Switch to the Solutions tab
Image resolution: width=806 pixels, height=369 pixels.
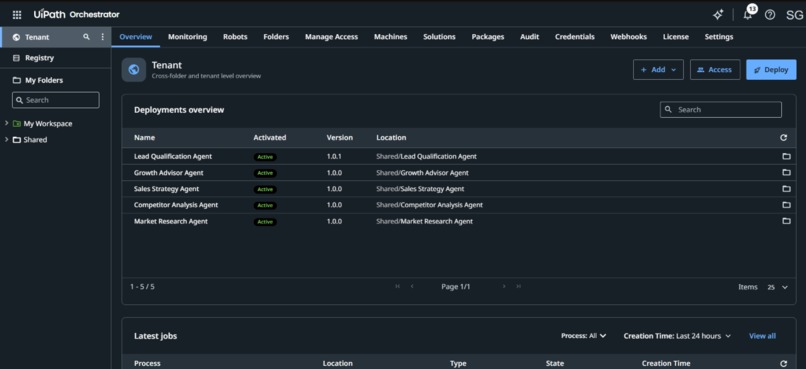439,37
